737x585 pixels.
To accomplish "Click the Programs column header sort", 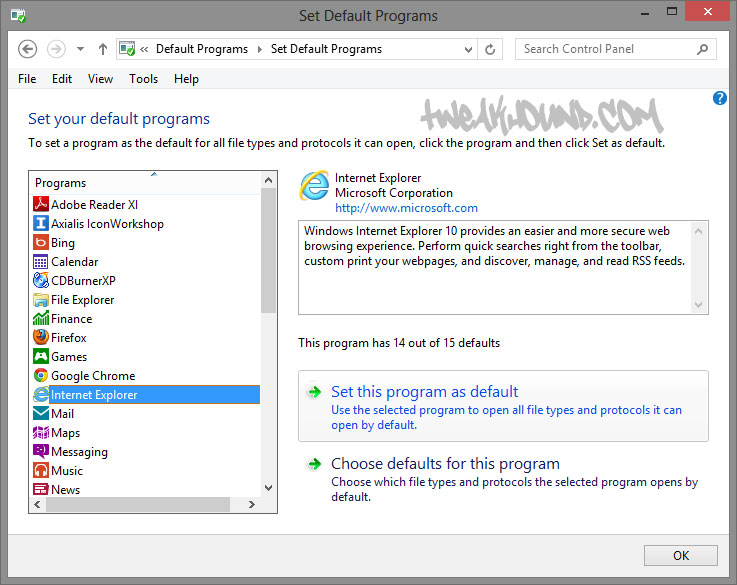I will (x=146, y=182).
